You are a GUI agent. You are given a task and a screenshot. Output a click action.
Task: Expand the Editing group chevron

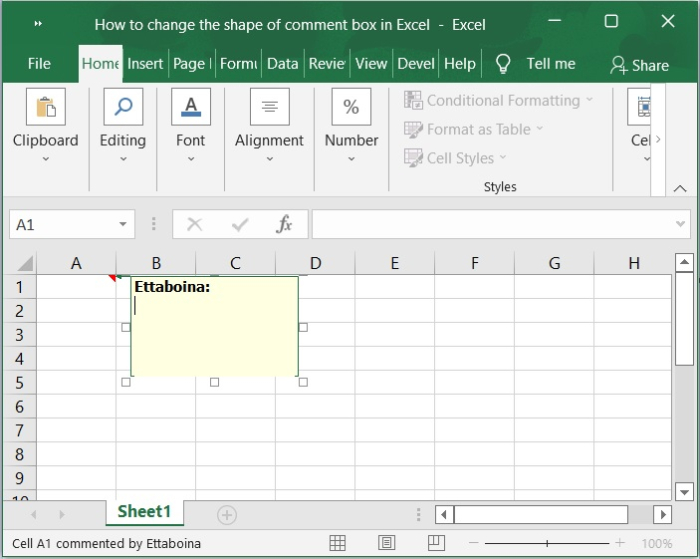123,159
